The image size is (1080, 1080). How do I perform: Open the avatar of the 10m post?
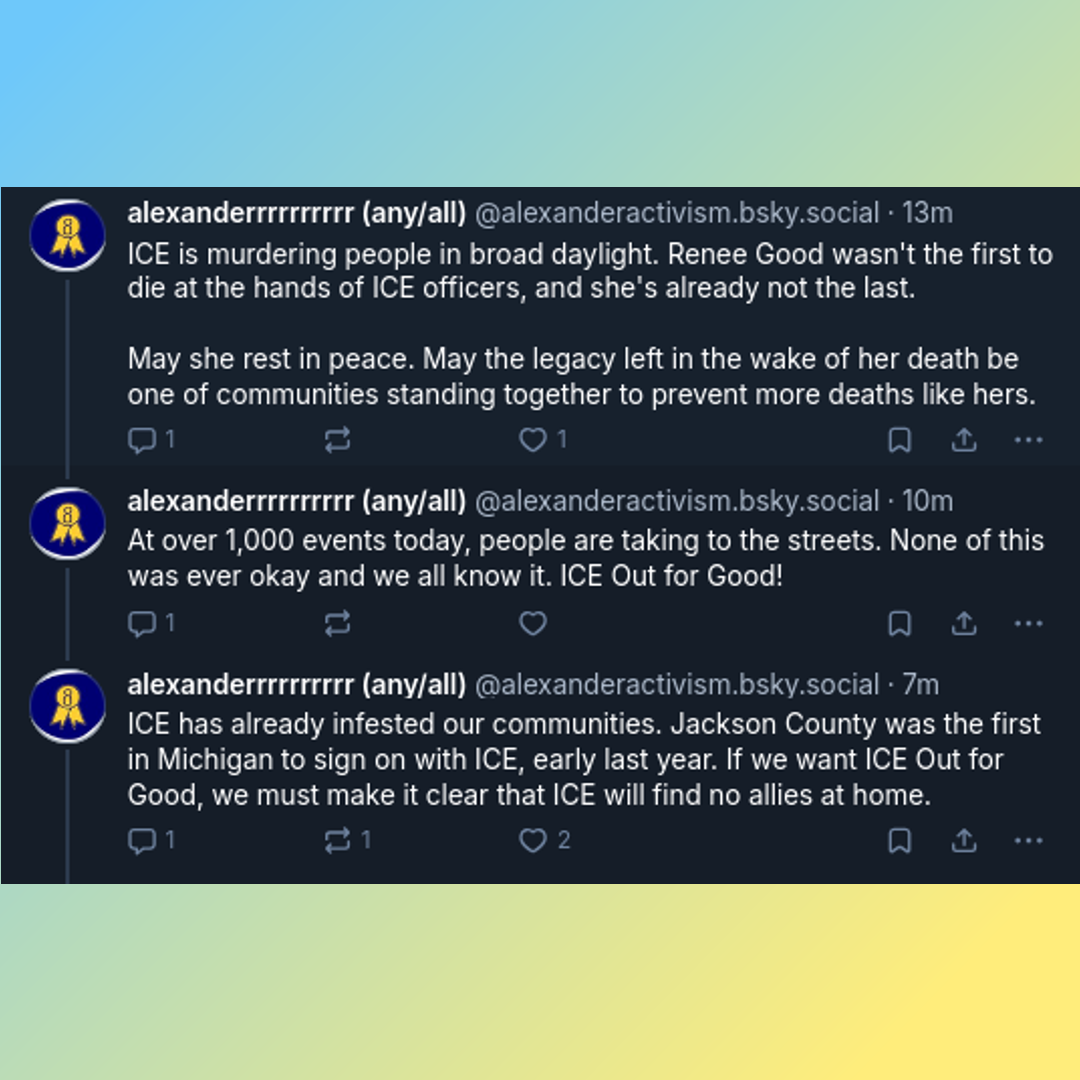(x=67, y=522)
